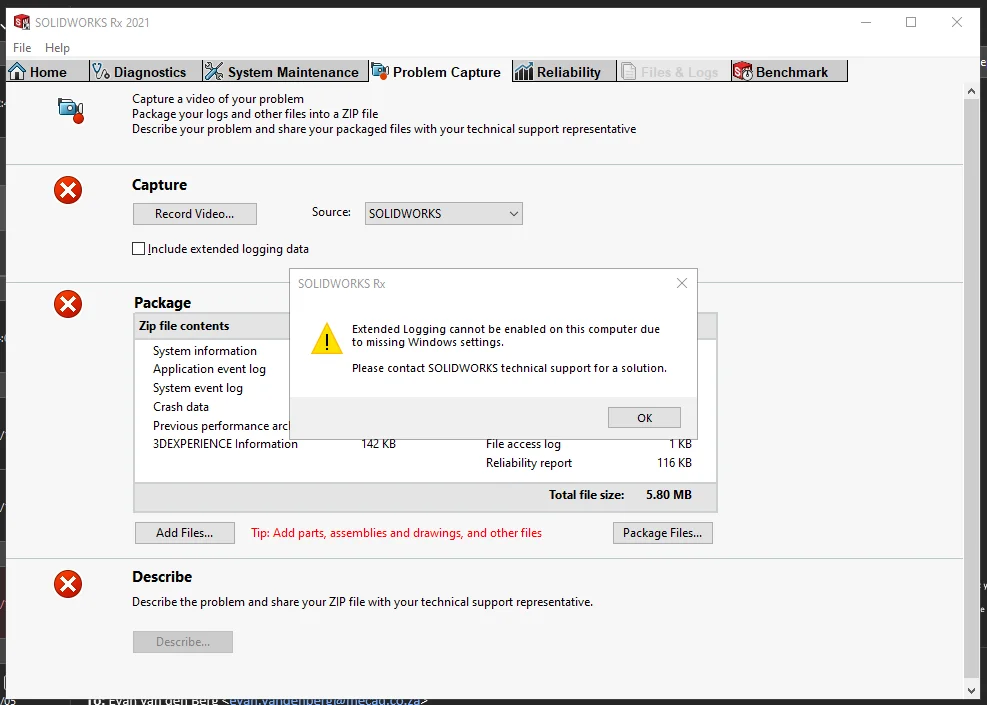Viewport: 987px width, 705px height.
Task: Click the Files & Logs document icon
Action: click(x=628, y=71)
